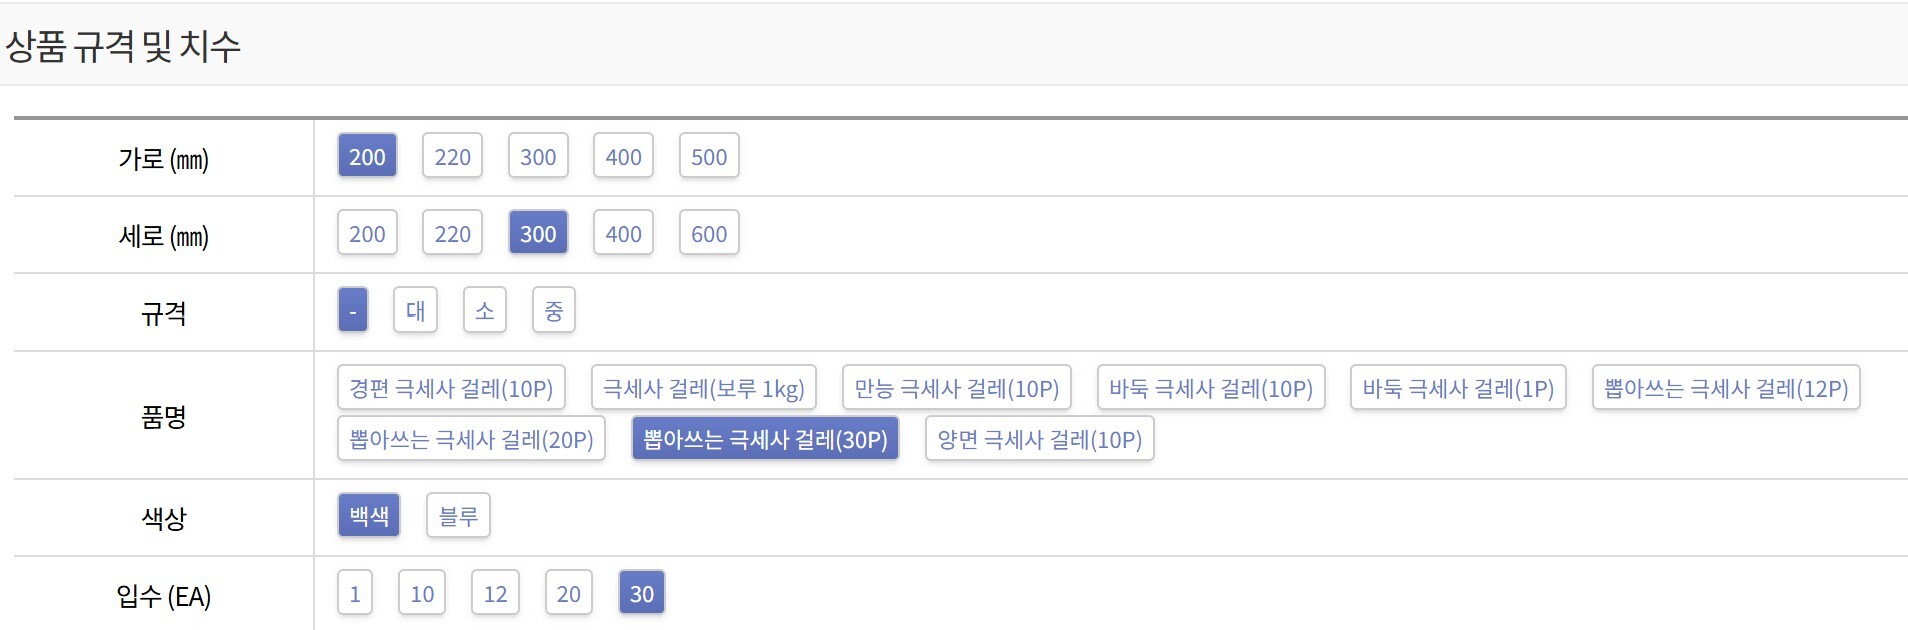This screenshot has height=630, width=1908.
Task: Select 극세사 걸레(보루 1kg) product
Action: click(x=704, y=388)
